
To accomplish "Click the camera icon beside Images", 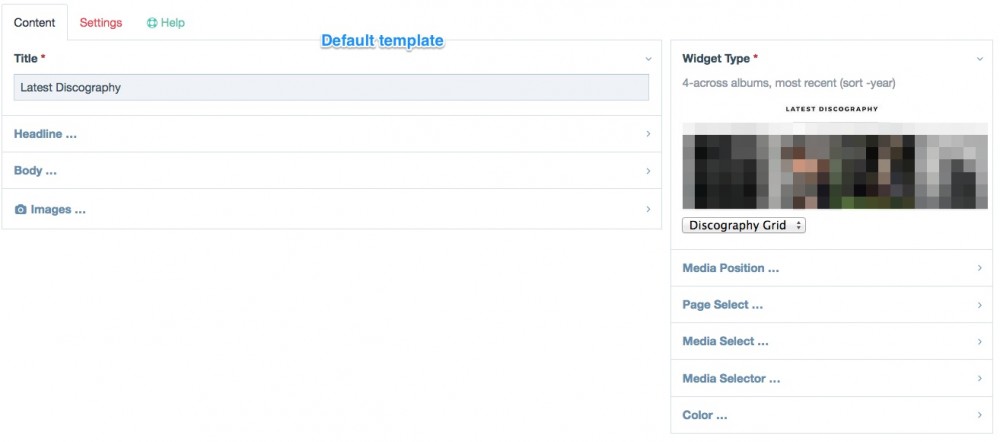I will point(20,209).
